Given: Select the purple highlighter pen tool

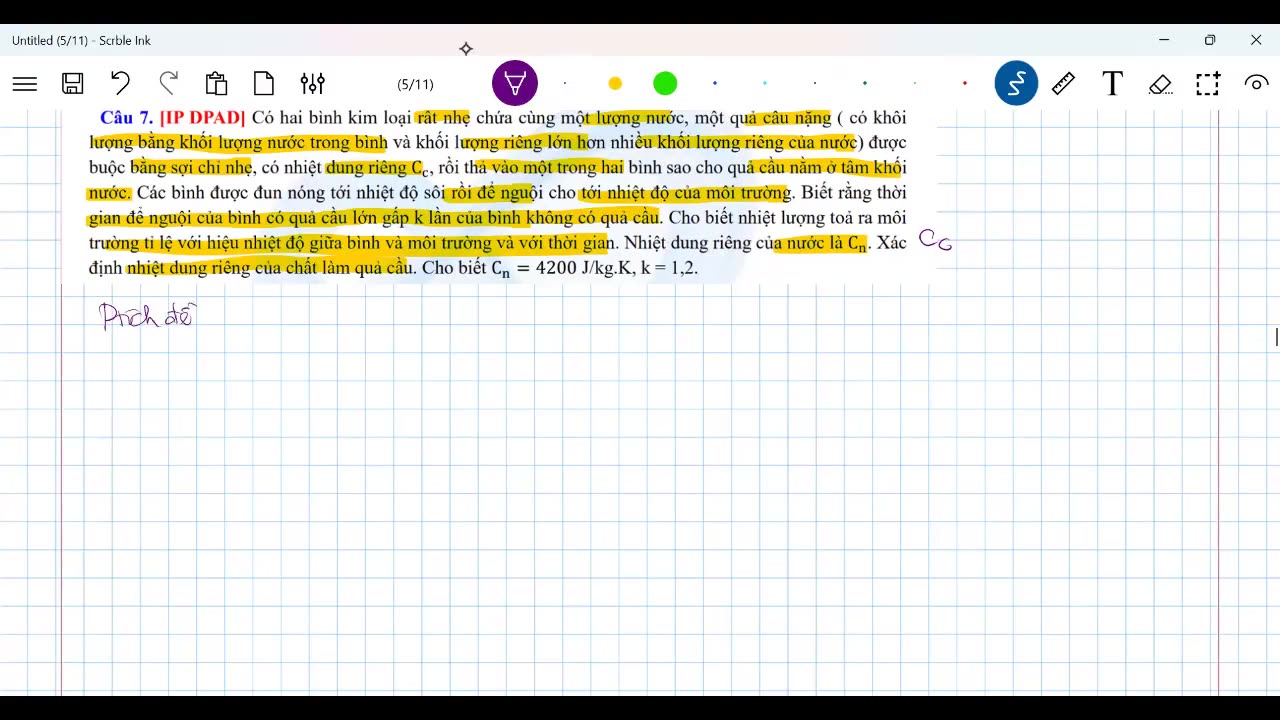Looking at the screenshot, I should click(x=515, y=83).
